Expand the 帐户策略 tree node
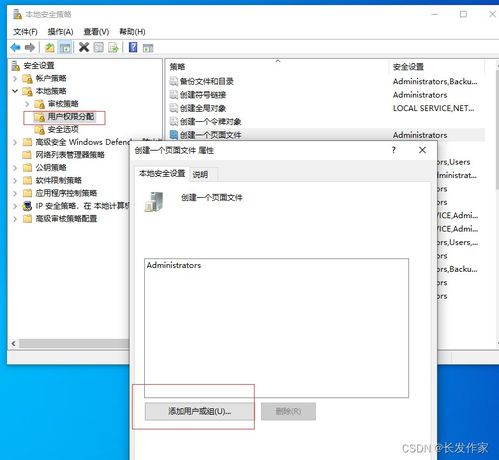This screenshot has width=499, height=460. 15,79
